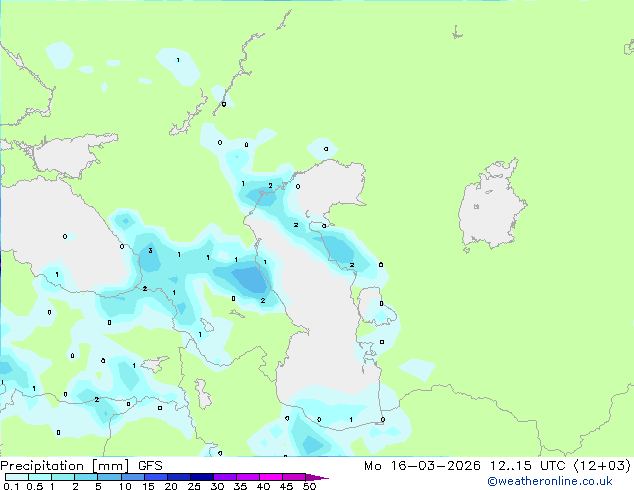Screen dimensions: 634x490
Task: Click the 'Precipitation [mm]' title text
Action: click(65, 466)
